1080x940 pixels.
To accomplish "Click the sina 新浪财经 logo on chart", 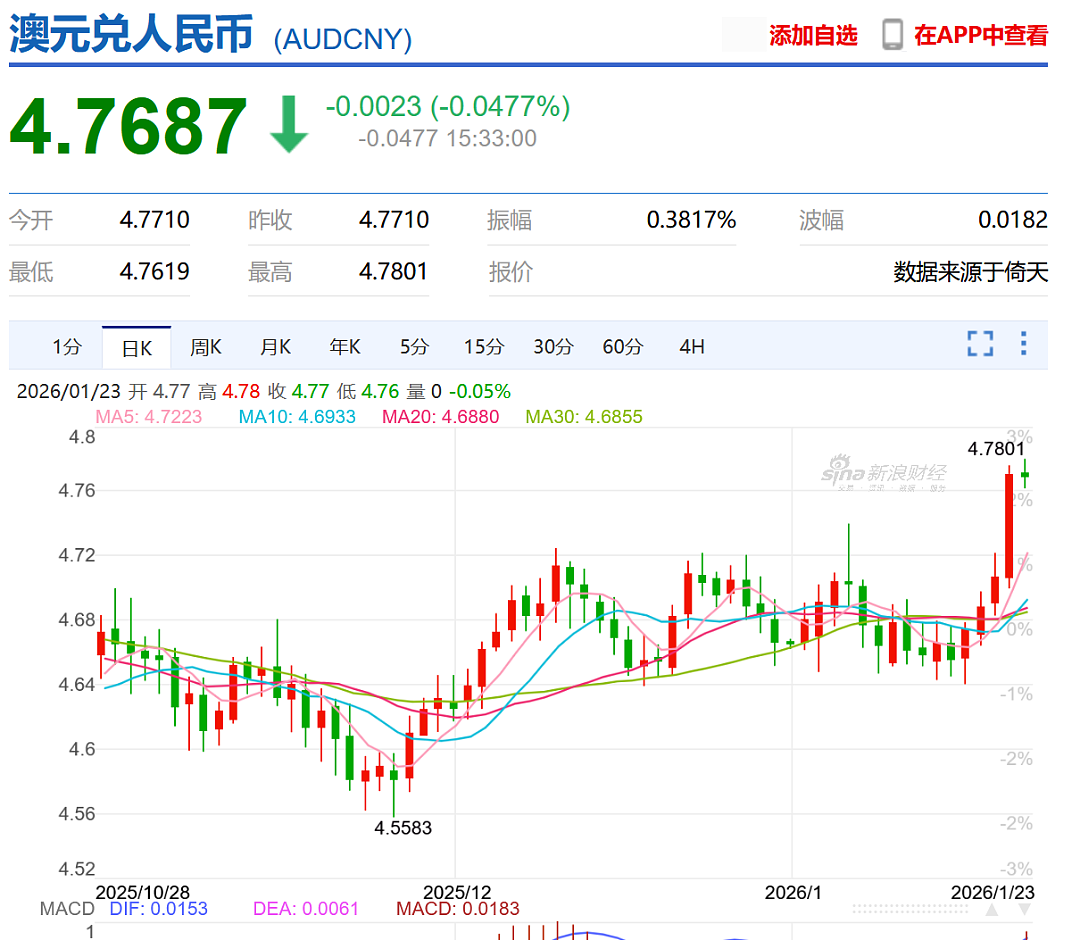I will (884, 473).
